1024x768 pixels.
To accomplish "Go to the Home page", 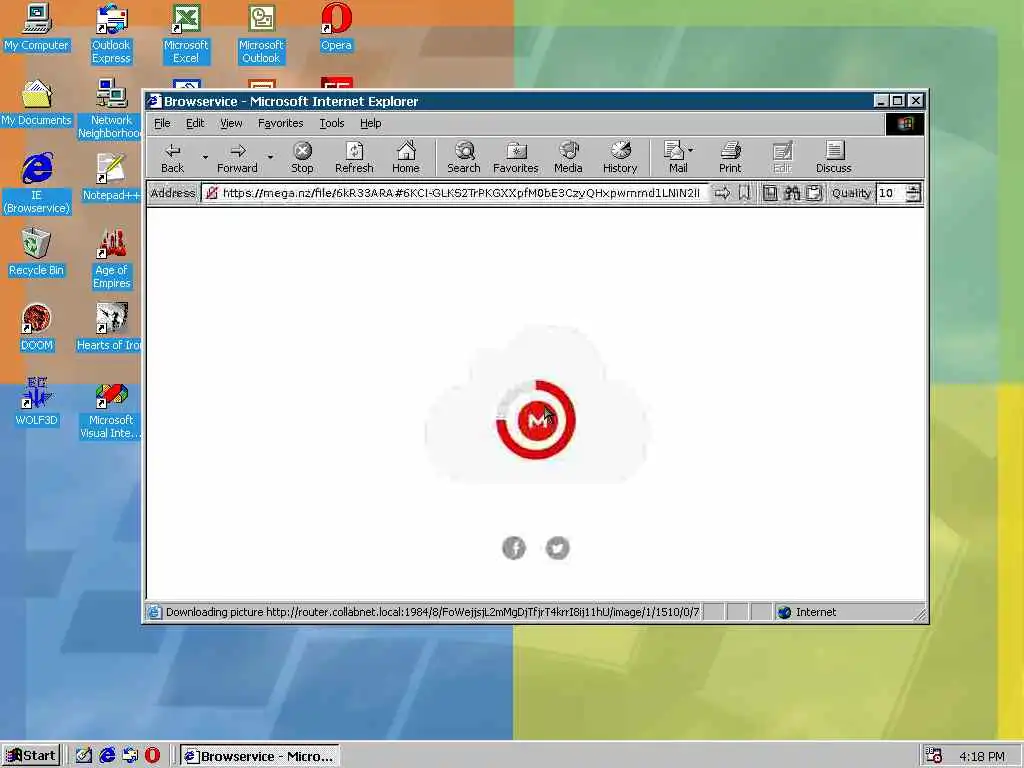I will point(406,157).
